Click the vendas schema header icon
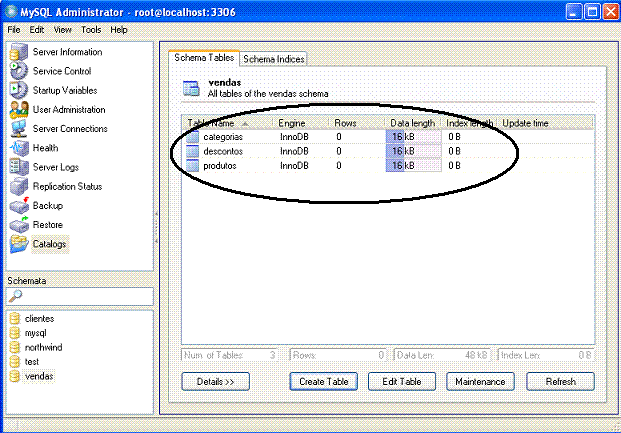The width and height of the screenshot is (621, 433). pos(191,88)
